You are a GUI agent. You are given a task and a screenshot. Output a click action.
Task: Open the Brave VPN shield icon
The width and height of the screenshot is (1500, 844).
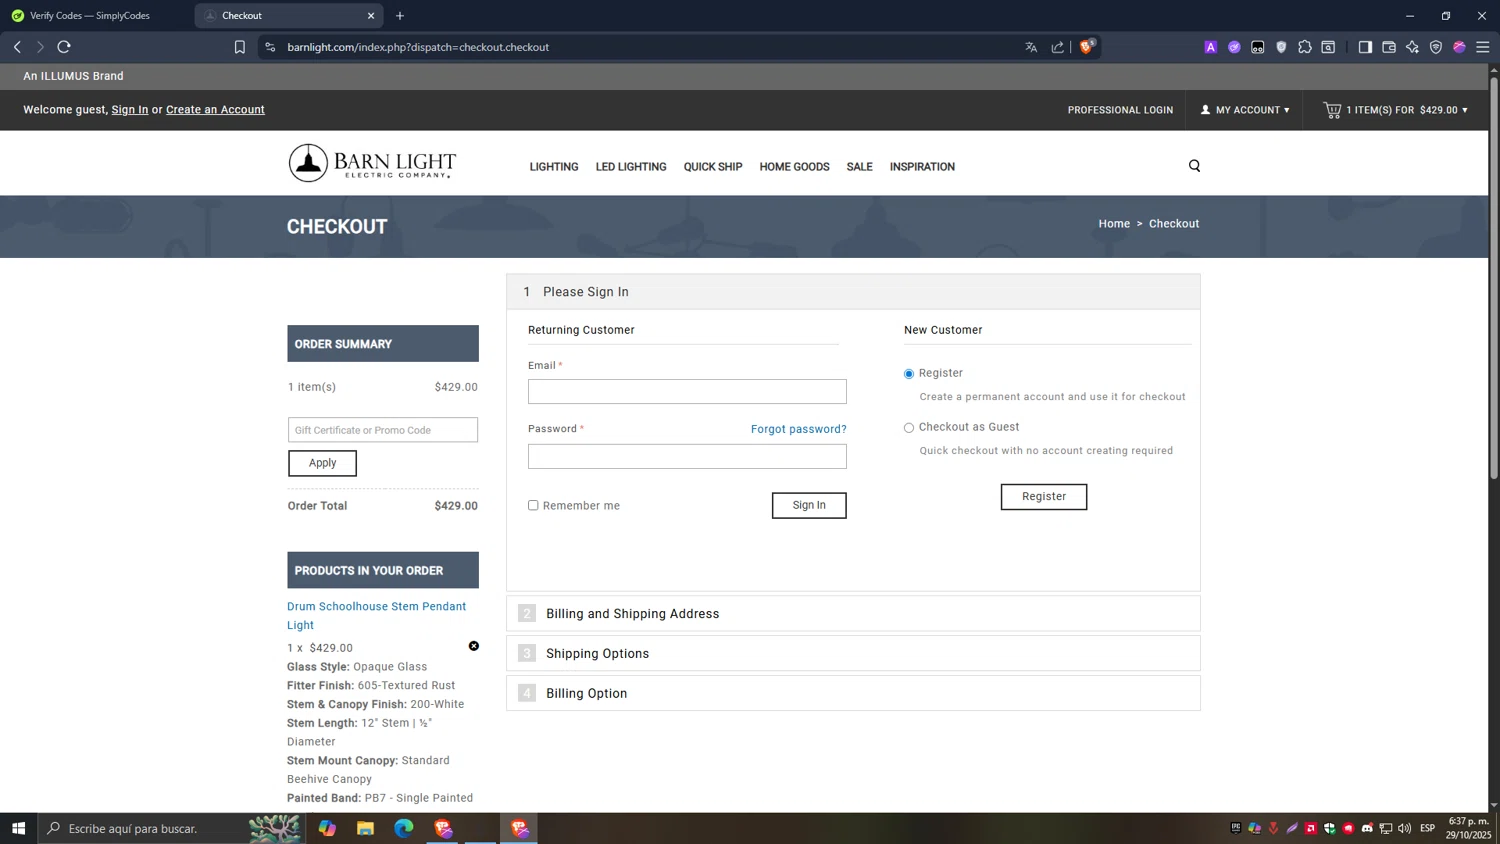coord(1436,47)
